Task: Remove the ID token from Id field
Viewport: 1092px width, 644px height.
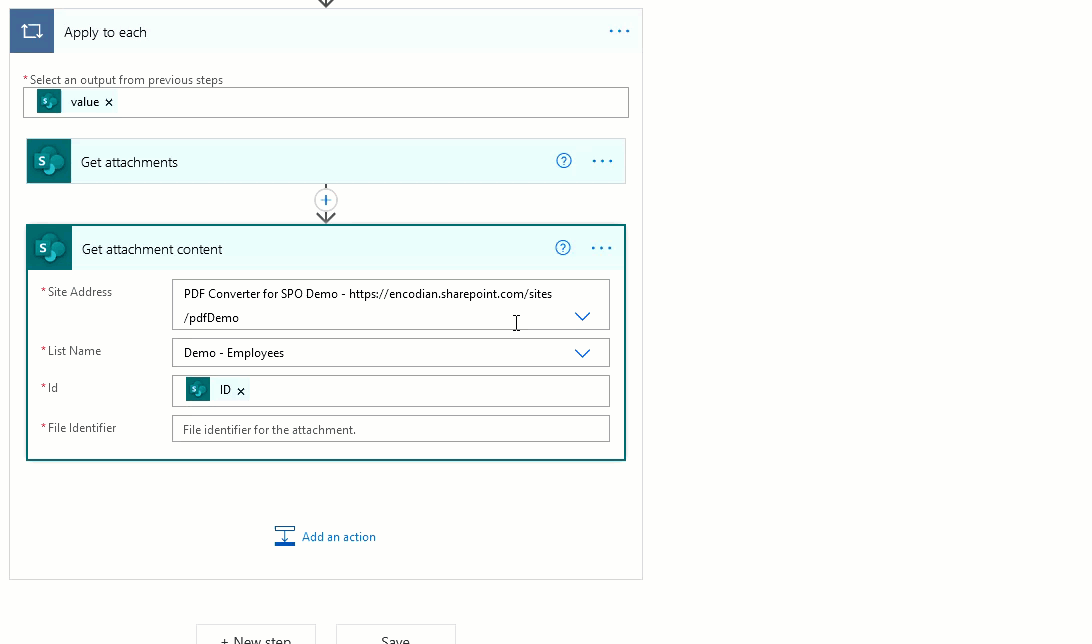Action: pos(241,391)
